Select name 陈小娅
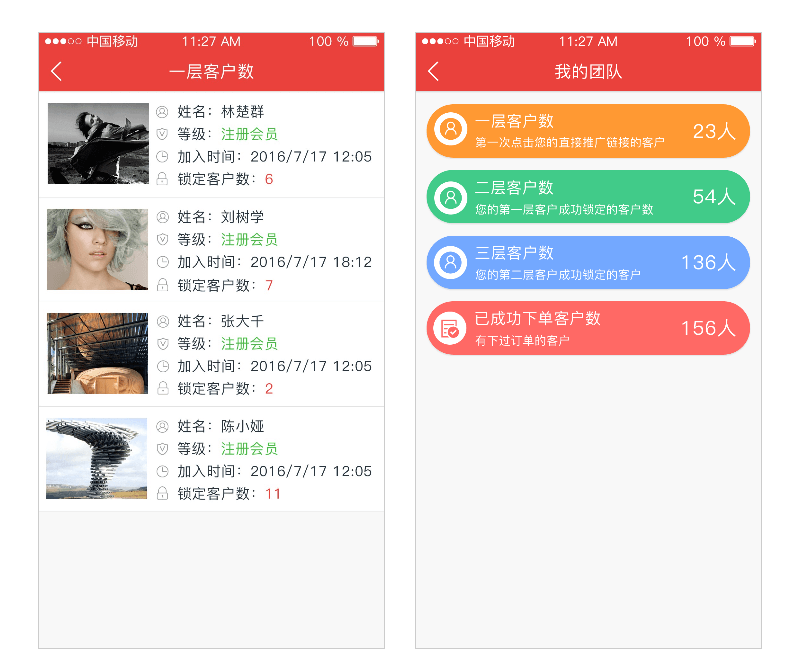Screen dimensions: 800x651 pyautogui.click(x=242, y=427)
